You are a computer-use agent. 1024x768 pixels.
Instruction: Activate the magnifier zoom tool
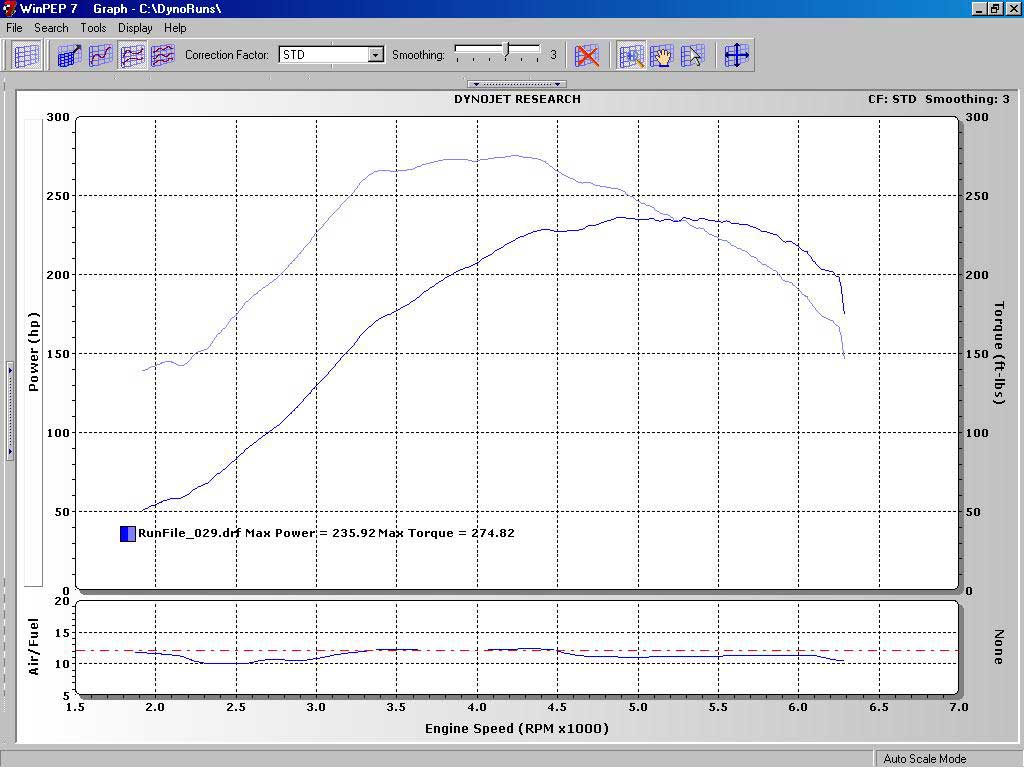[x=631, y=56]
